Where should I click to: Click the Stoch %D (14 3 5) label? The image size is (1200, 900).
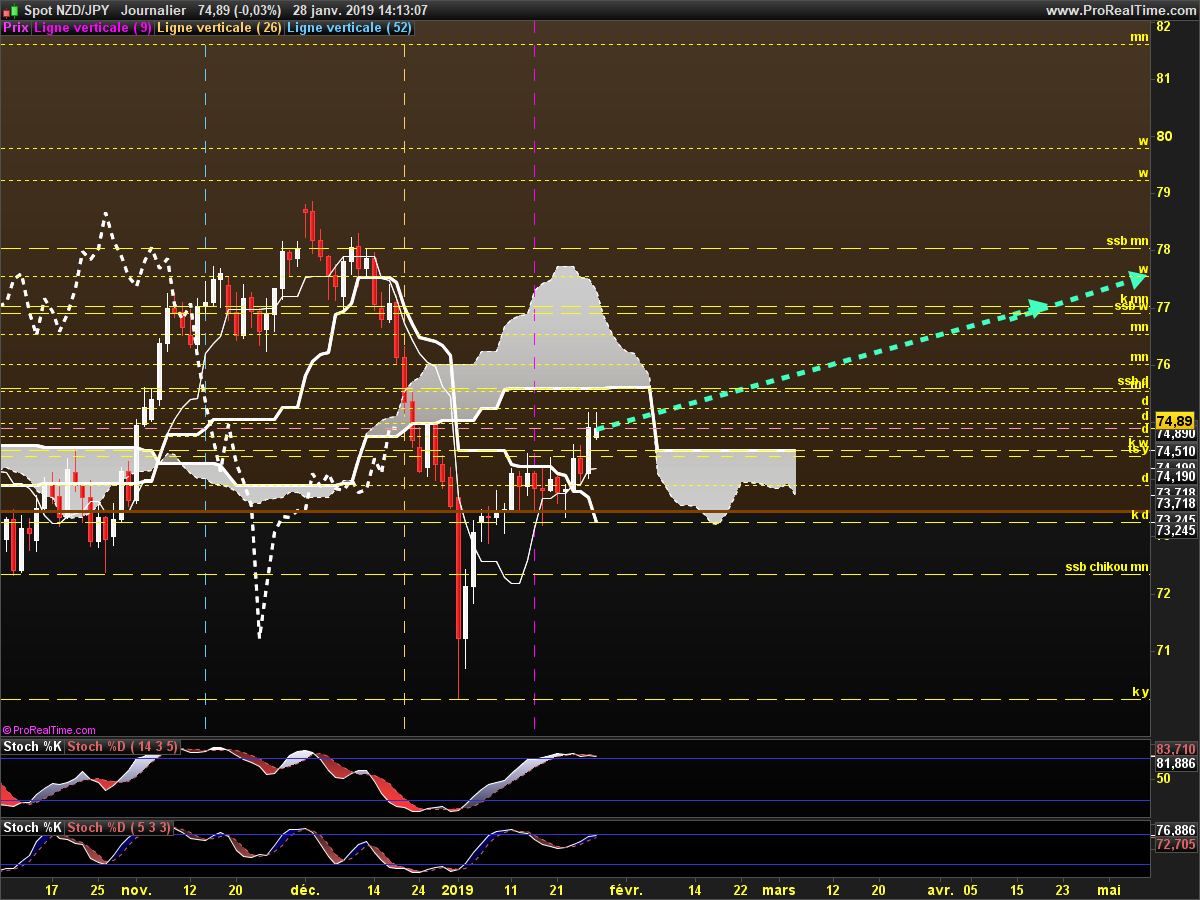coord(122,747)
